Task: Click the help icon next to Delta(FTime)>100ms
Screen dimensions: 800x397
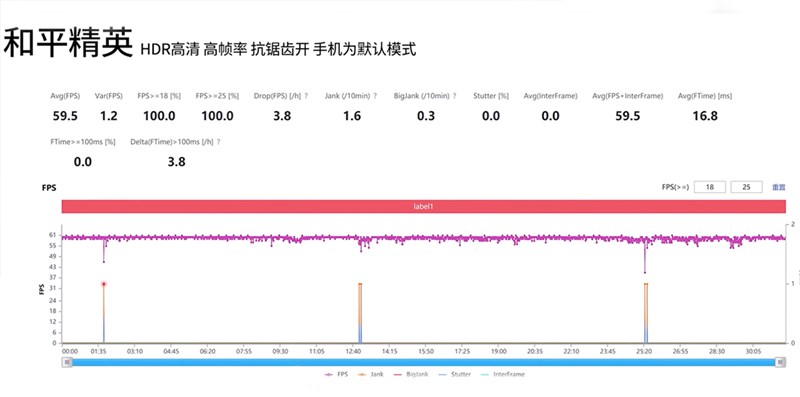Action: 218,142
